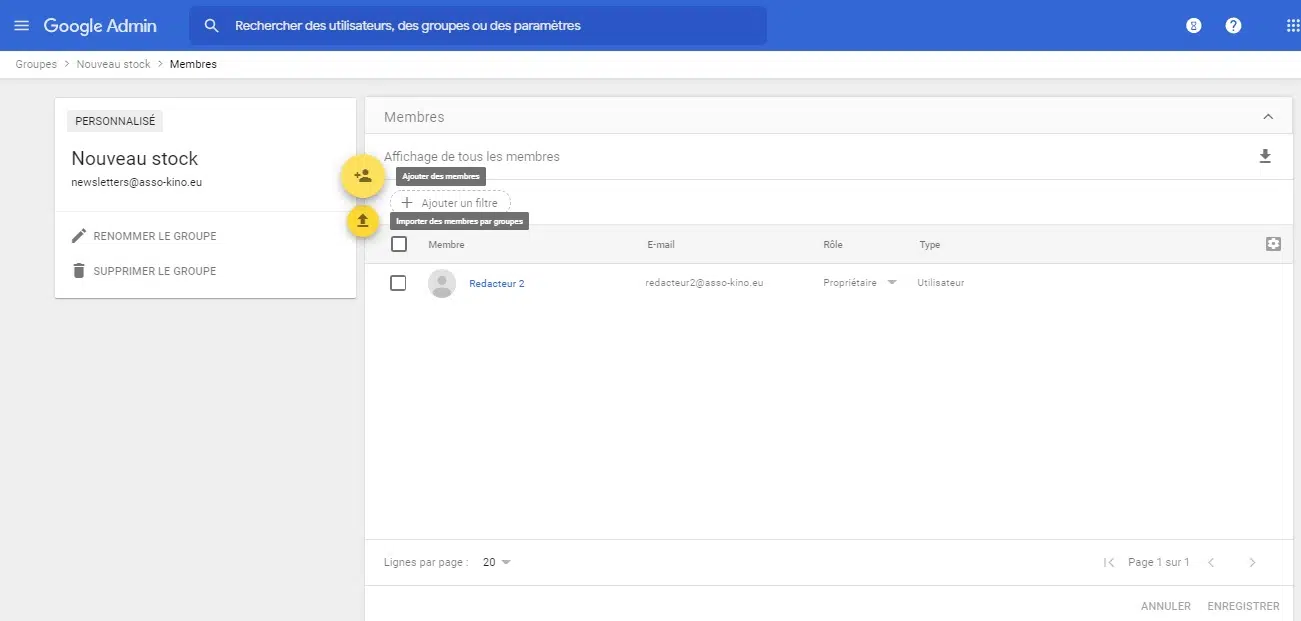Click the Page 1 sur 1 indicator
The width and height of the screenshot is (1301, 621).
pos(1159,563)
